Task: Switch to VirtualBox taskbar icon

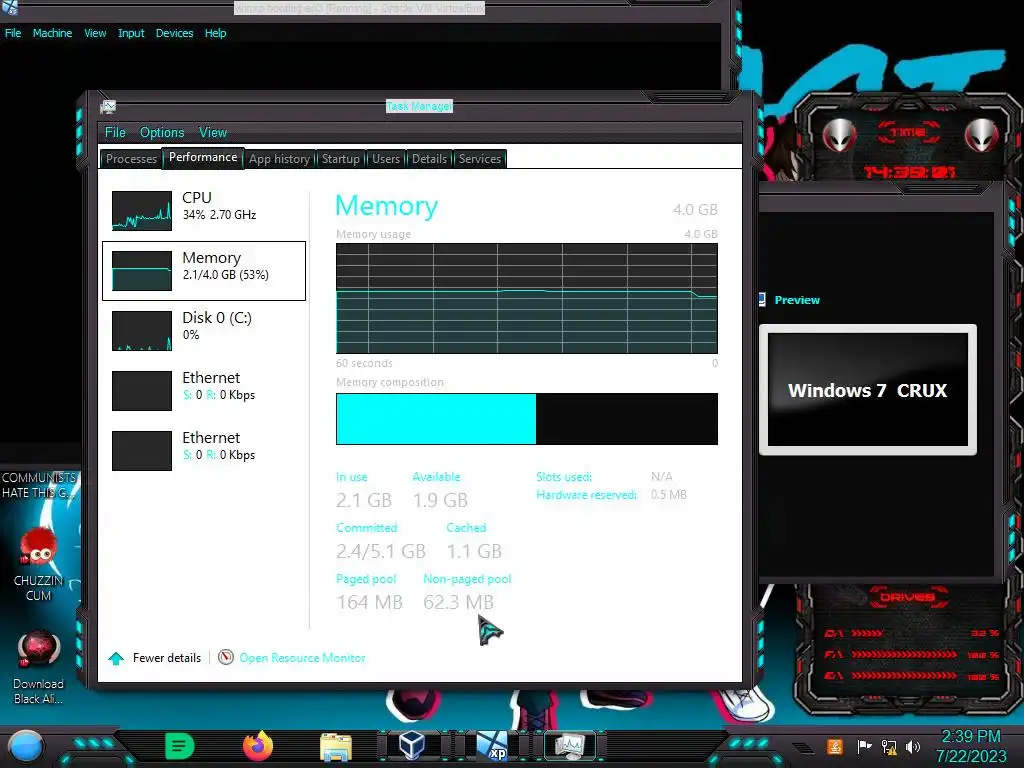Action: tap(412, 745)
